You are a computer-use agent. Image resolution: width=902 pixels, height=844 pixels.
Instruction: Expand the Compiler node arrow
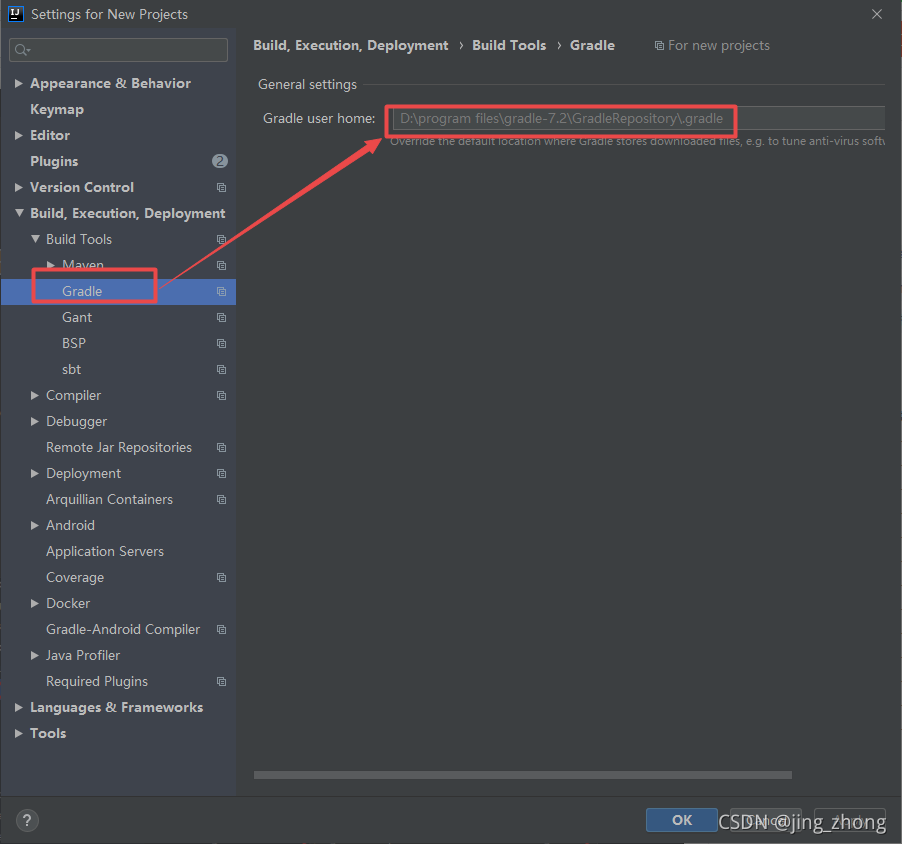pos(35,395)
